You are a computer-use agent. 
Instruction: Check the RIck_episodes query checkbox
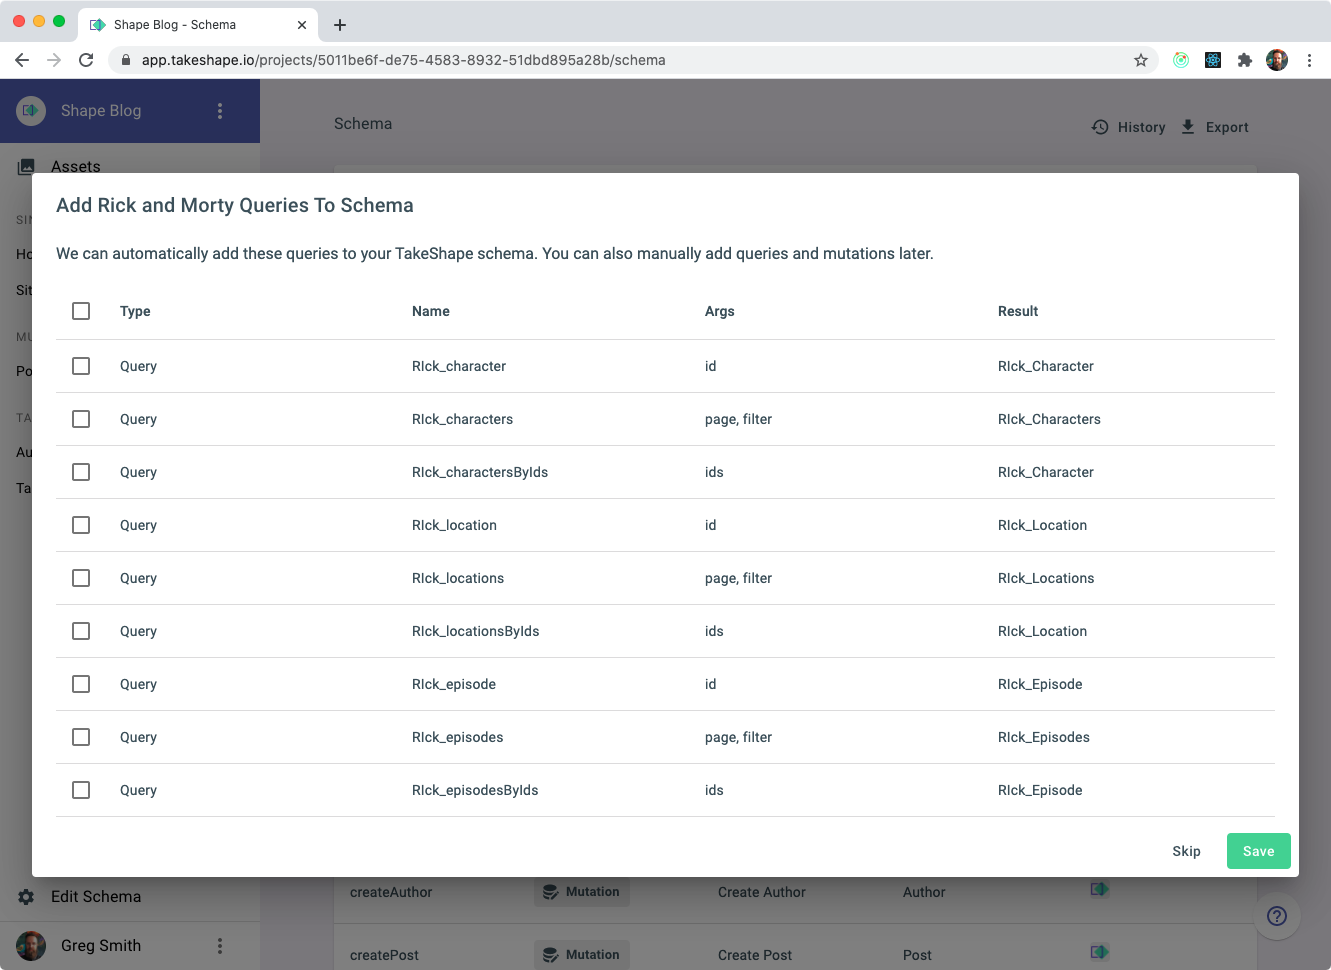tap(81, 737)
